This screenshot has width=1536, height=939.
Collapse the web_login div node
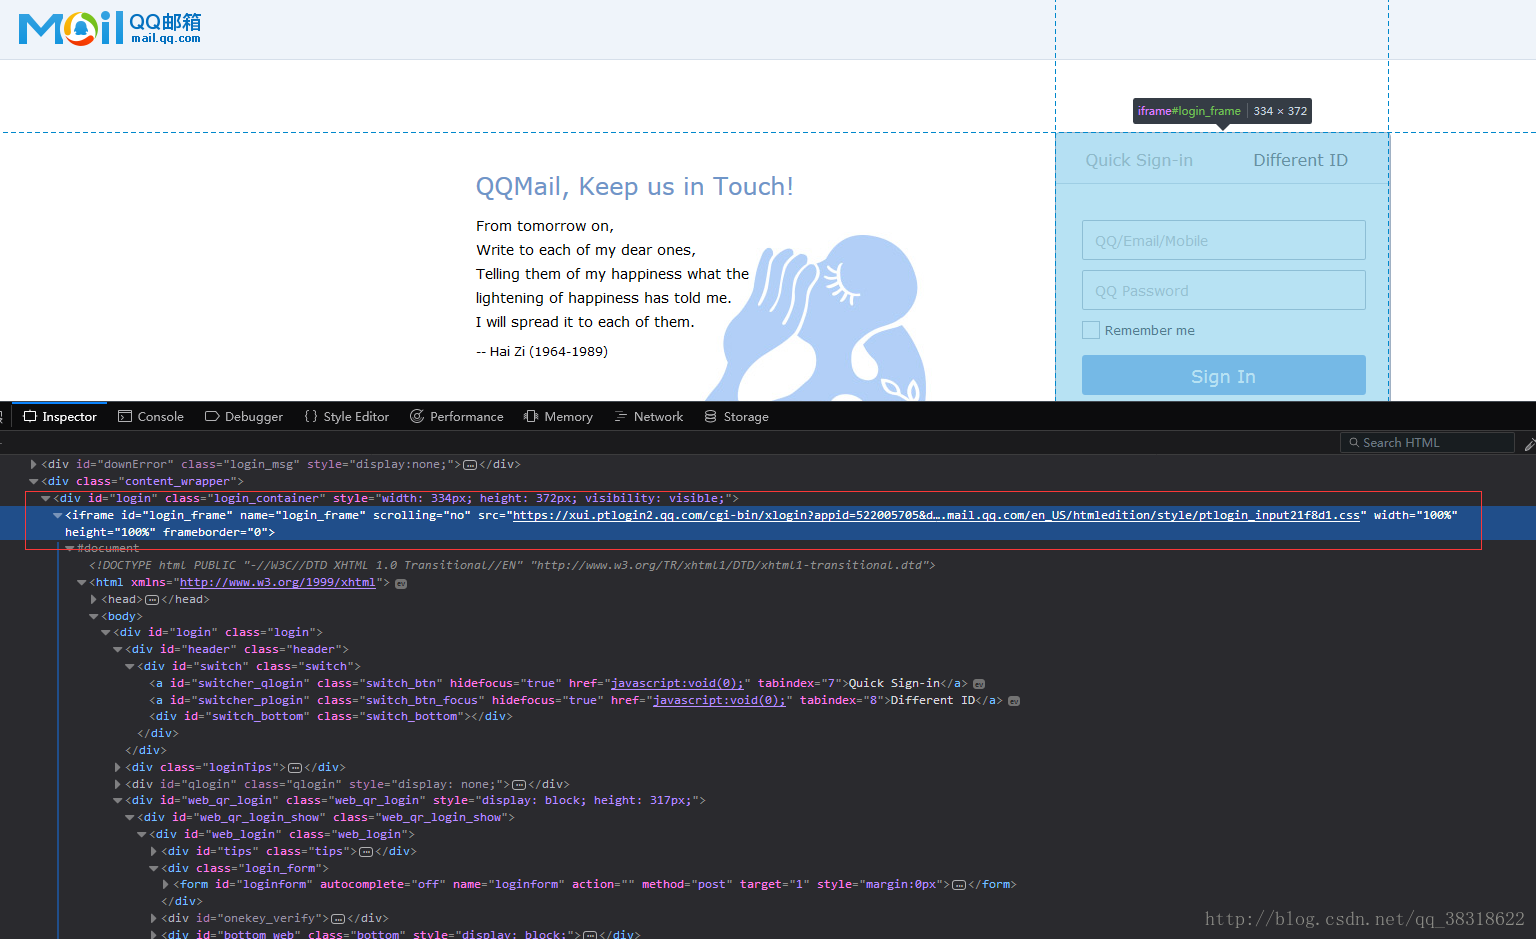point(141,834)
